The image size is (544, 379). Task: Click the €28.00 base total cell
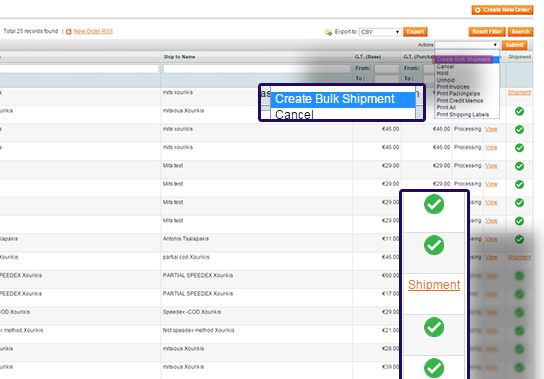(x=390, y=349)
